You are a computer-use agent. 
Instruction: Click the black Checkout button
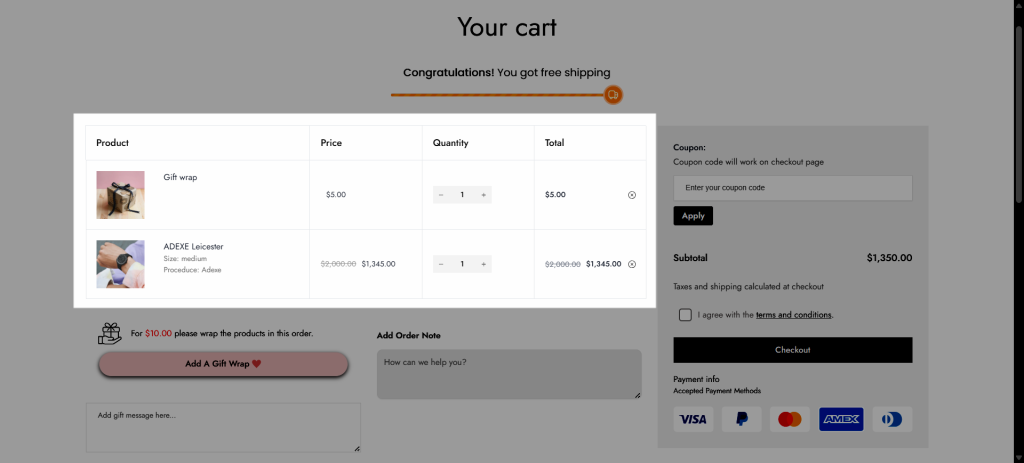pyautogui.click(x=793, y=350)
